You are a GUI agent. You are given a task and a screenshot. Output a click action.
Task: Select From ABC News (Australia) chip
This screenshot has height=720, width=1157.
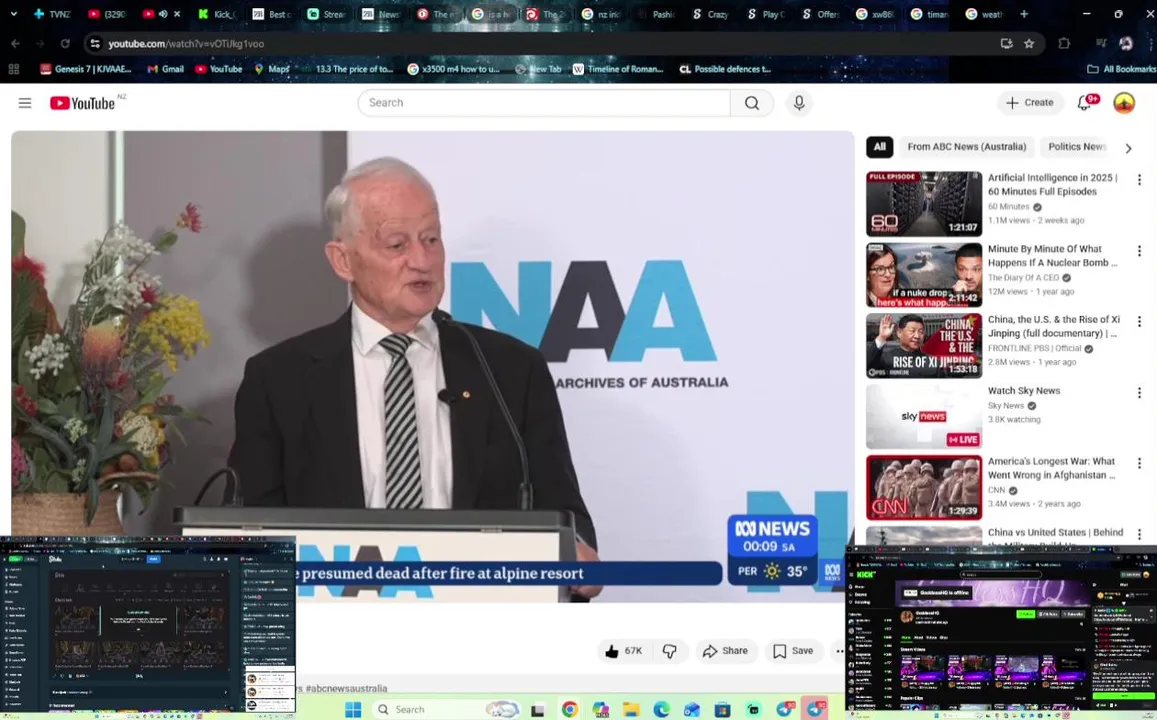pos(967,147)
